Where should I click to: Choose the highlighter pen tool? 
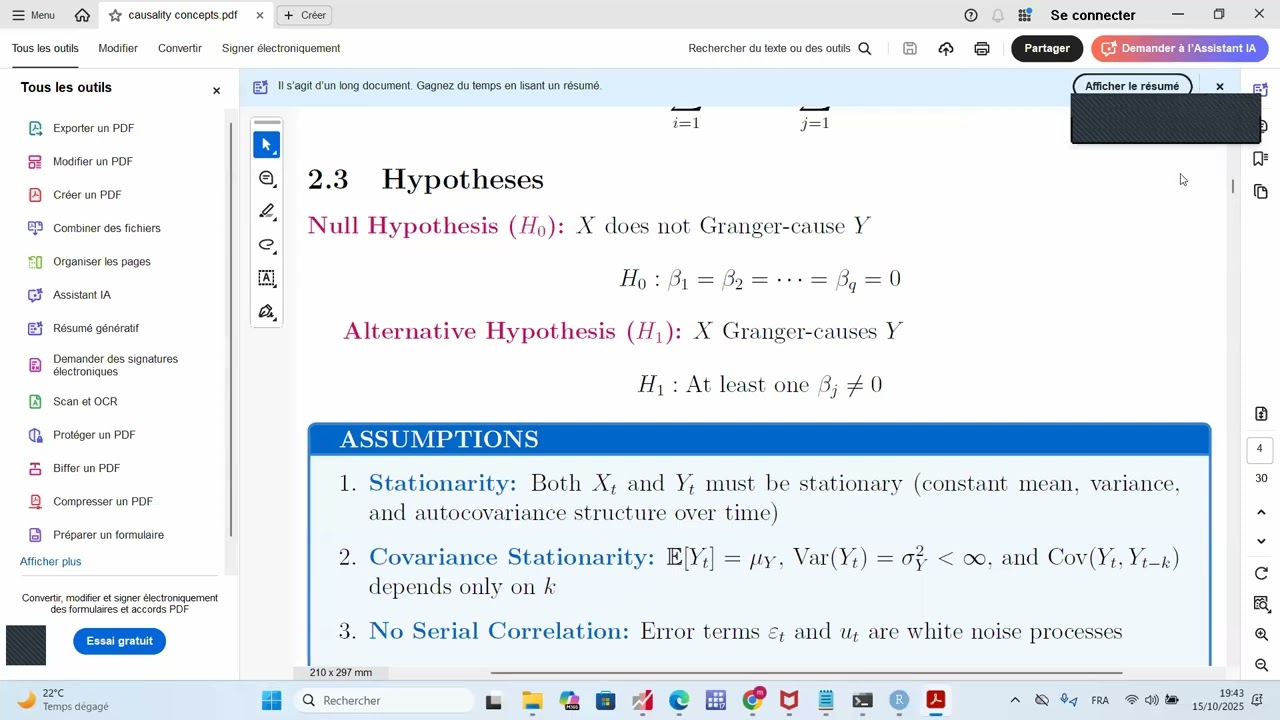pyautogui.click(x=267, y=211)
